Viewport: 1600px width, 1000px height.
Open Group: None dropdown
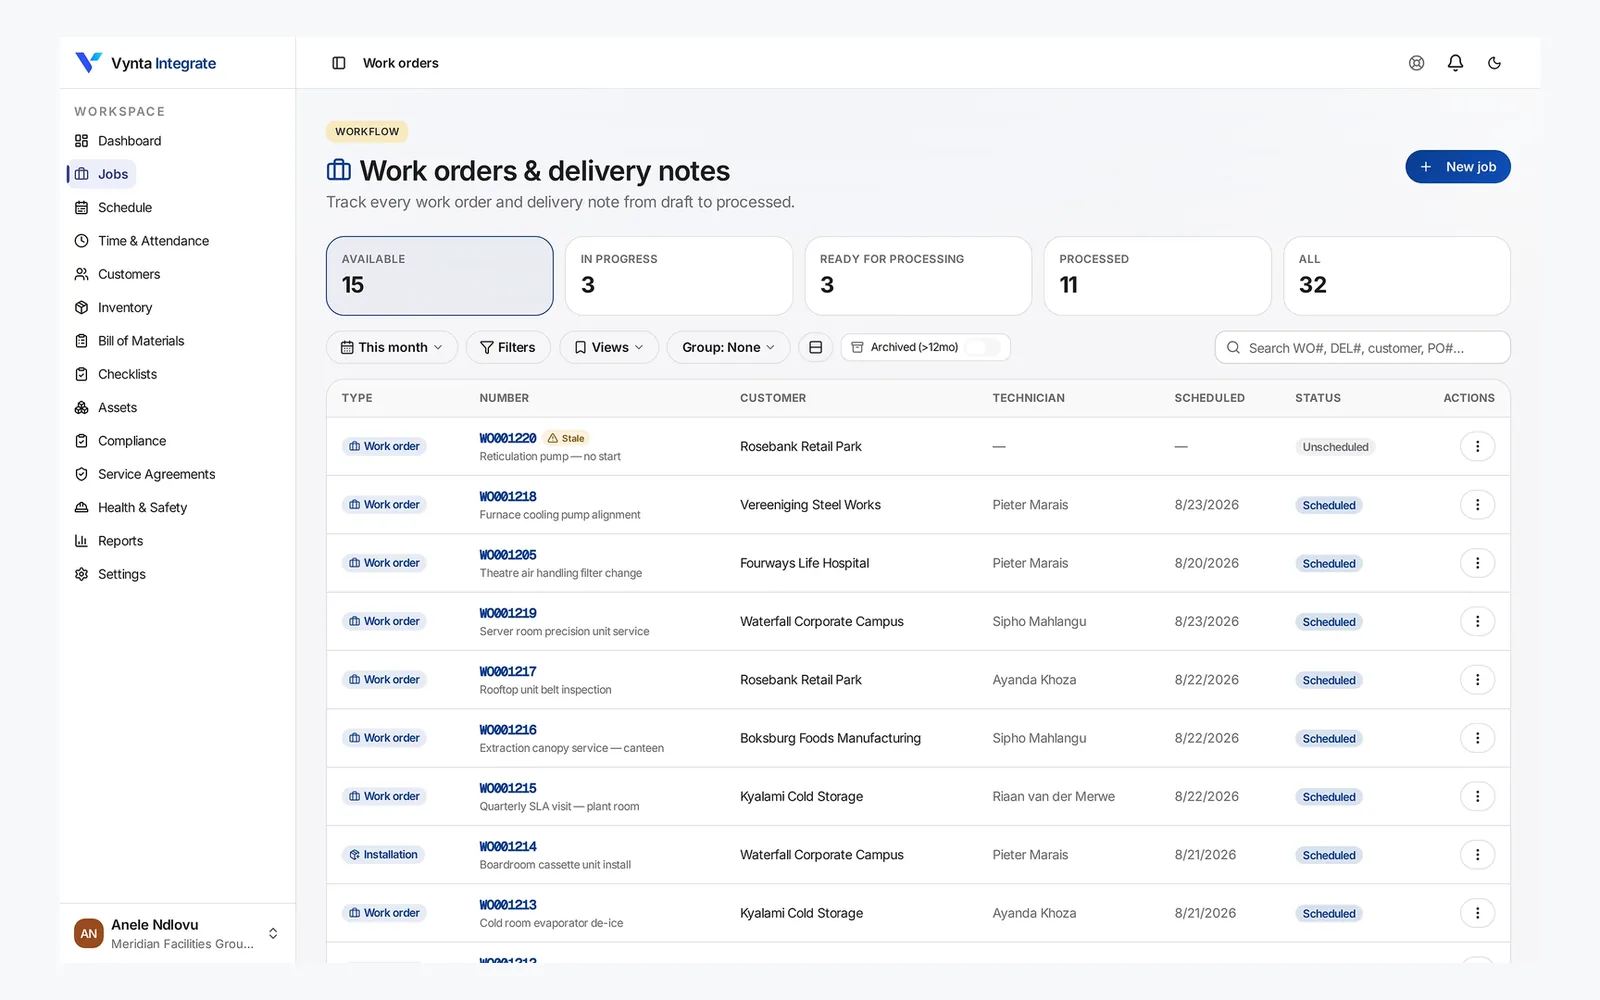coord(728,347)
